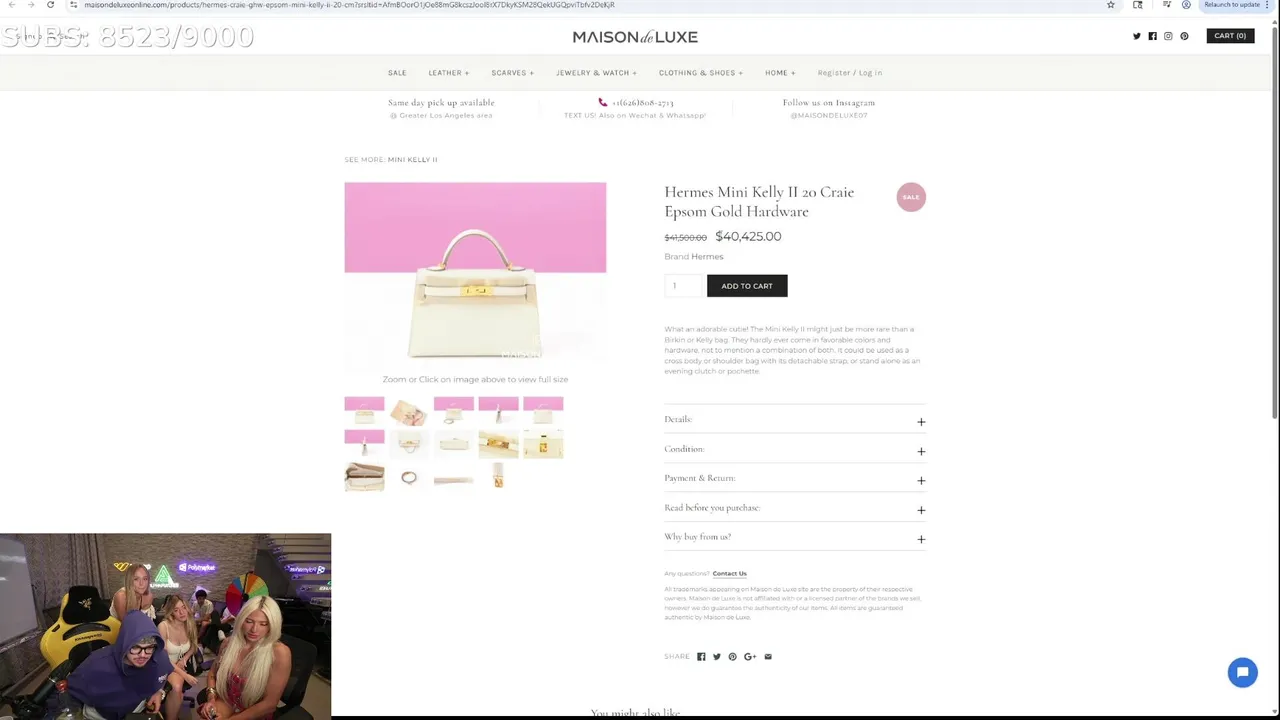
Task: Open the blue chat widget
Action: pyautogui.click(x=1242, y=673)
